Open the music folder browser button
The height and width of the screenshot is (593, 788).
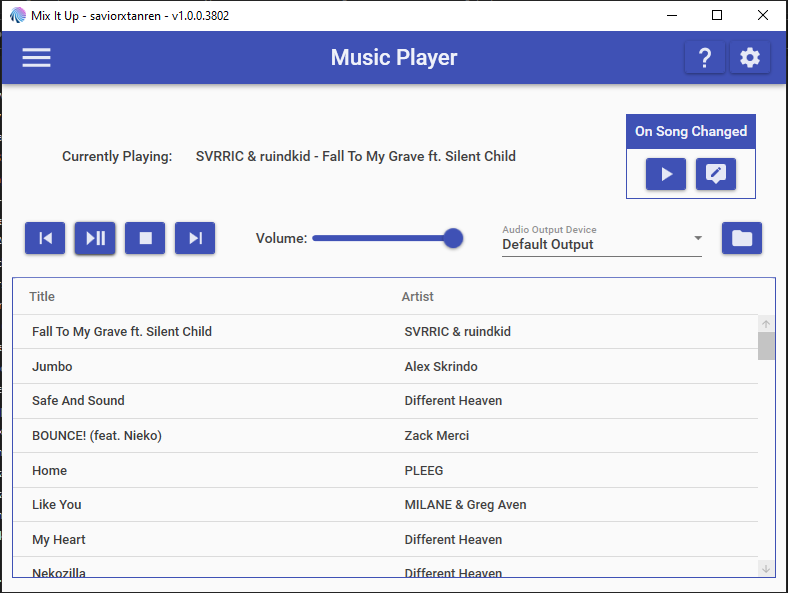click(742, 238)
